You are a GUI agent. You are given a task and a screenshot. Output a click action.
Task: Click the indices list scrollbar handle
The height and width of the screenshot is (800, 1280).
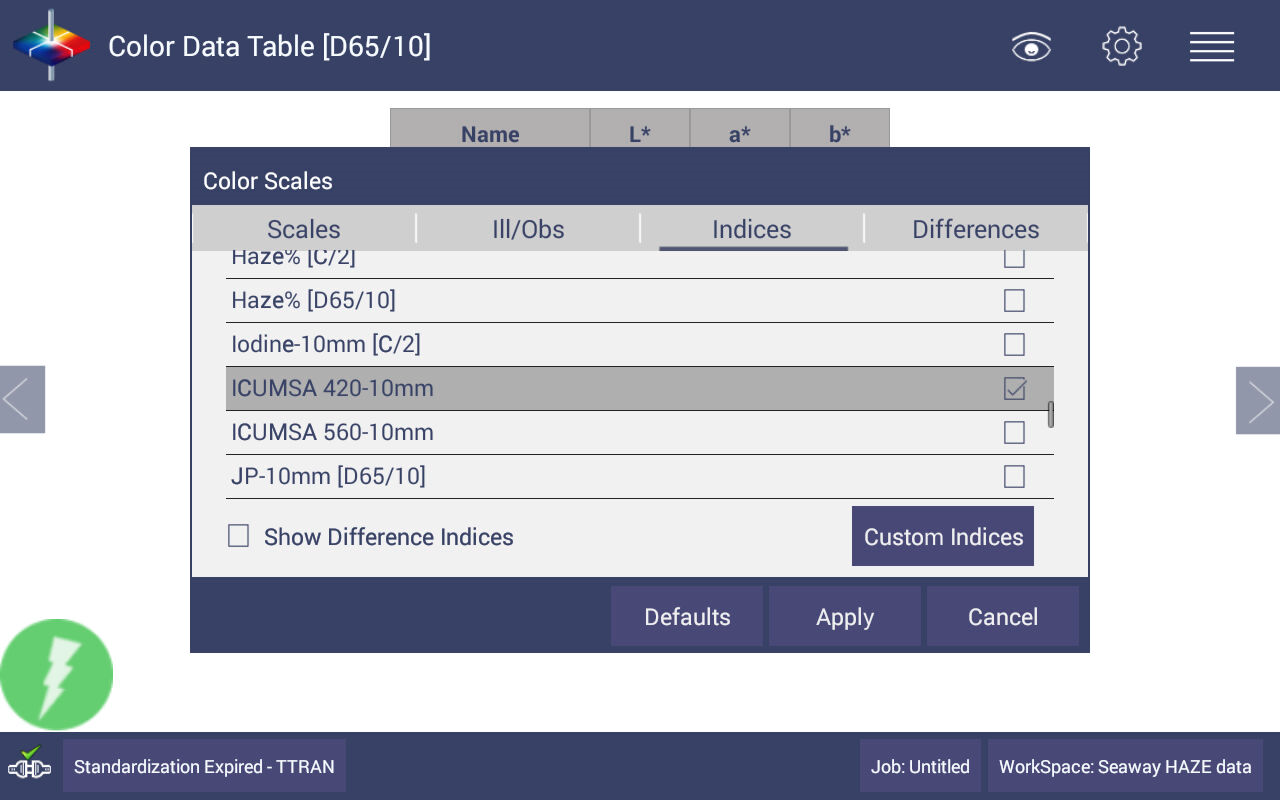tap(1050, 414)
